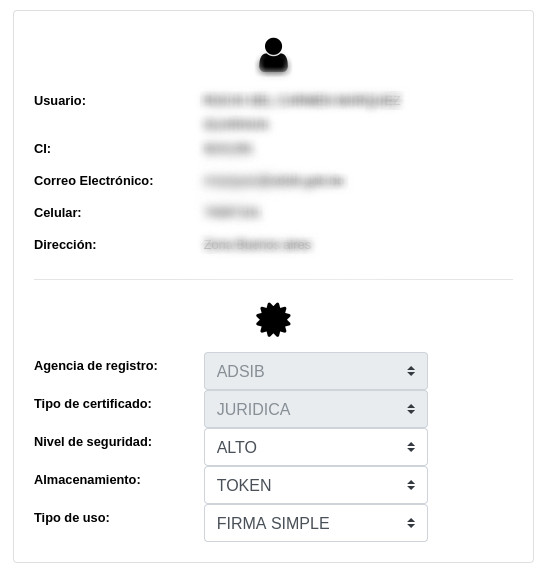
Task: Click the certificate seal badge icon
Action: 273,320
